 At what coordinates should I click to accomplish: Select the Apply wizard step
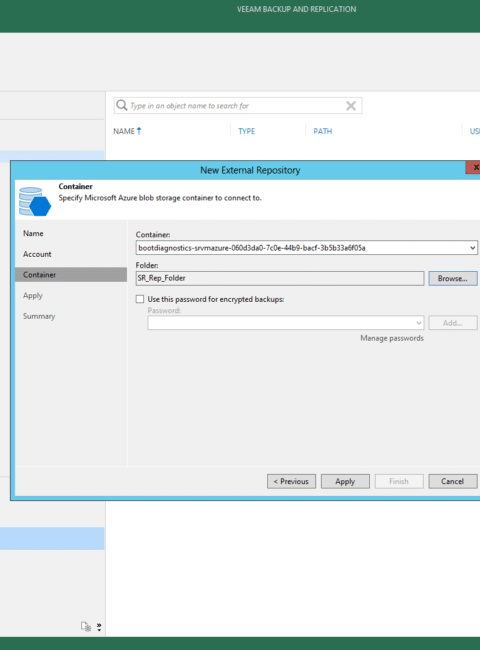[x=33, y=296]
